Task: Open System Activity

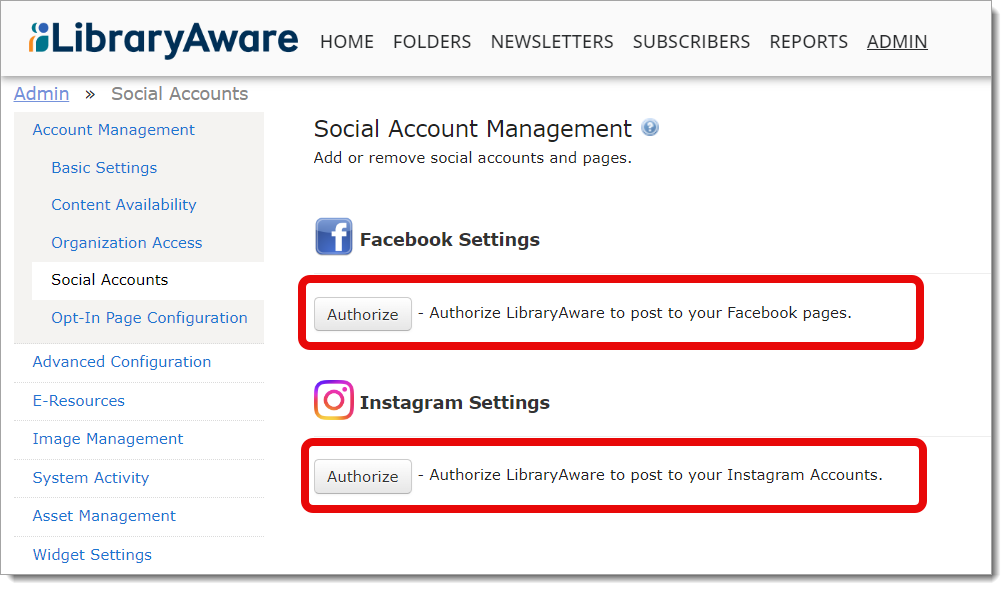Action: coord(91,478)
